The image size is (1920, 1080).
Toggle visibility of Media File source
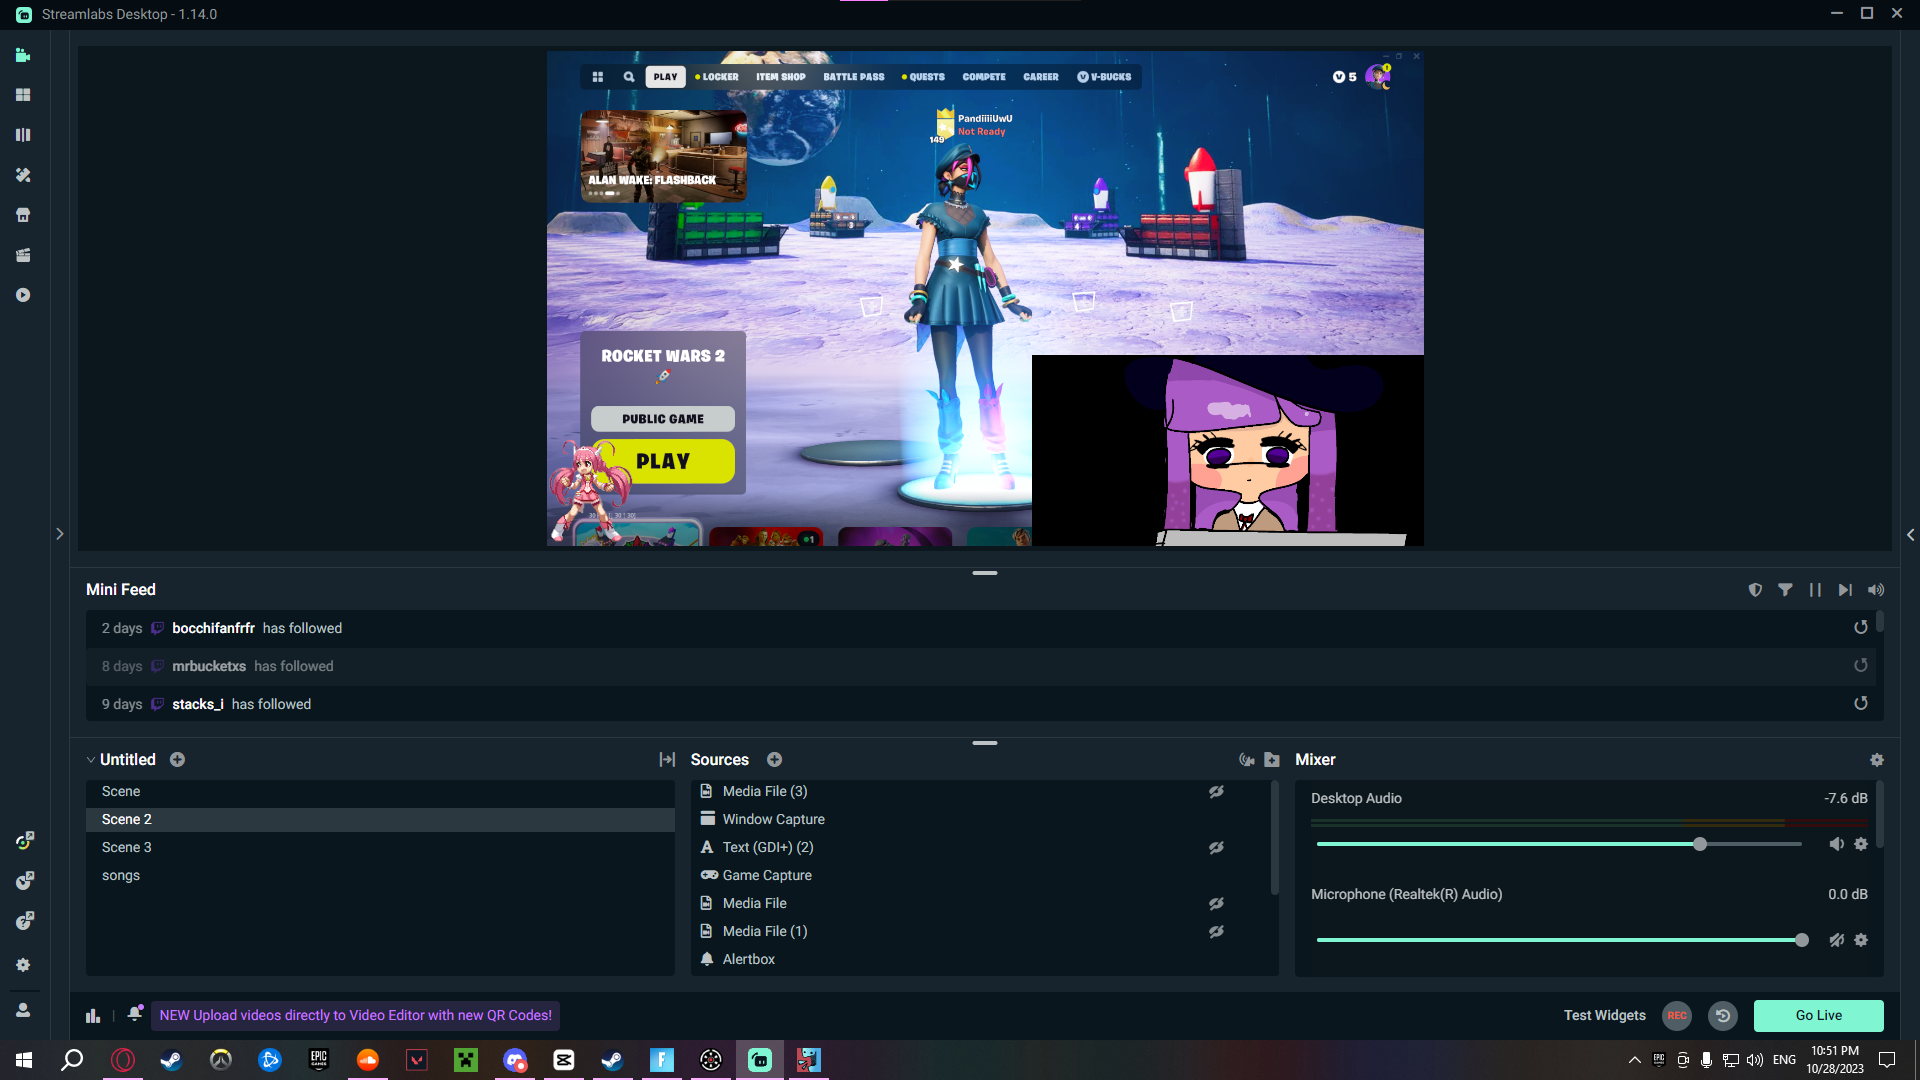[1216, 903]
